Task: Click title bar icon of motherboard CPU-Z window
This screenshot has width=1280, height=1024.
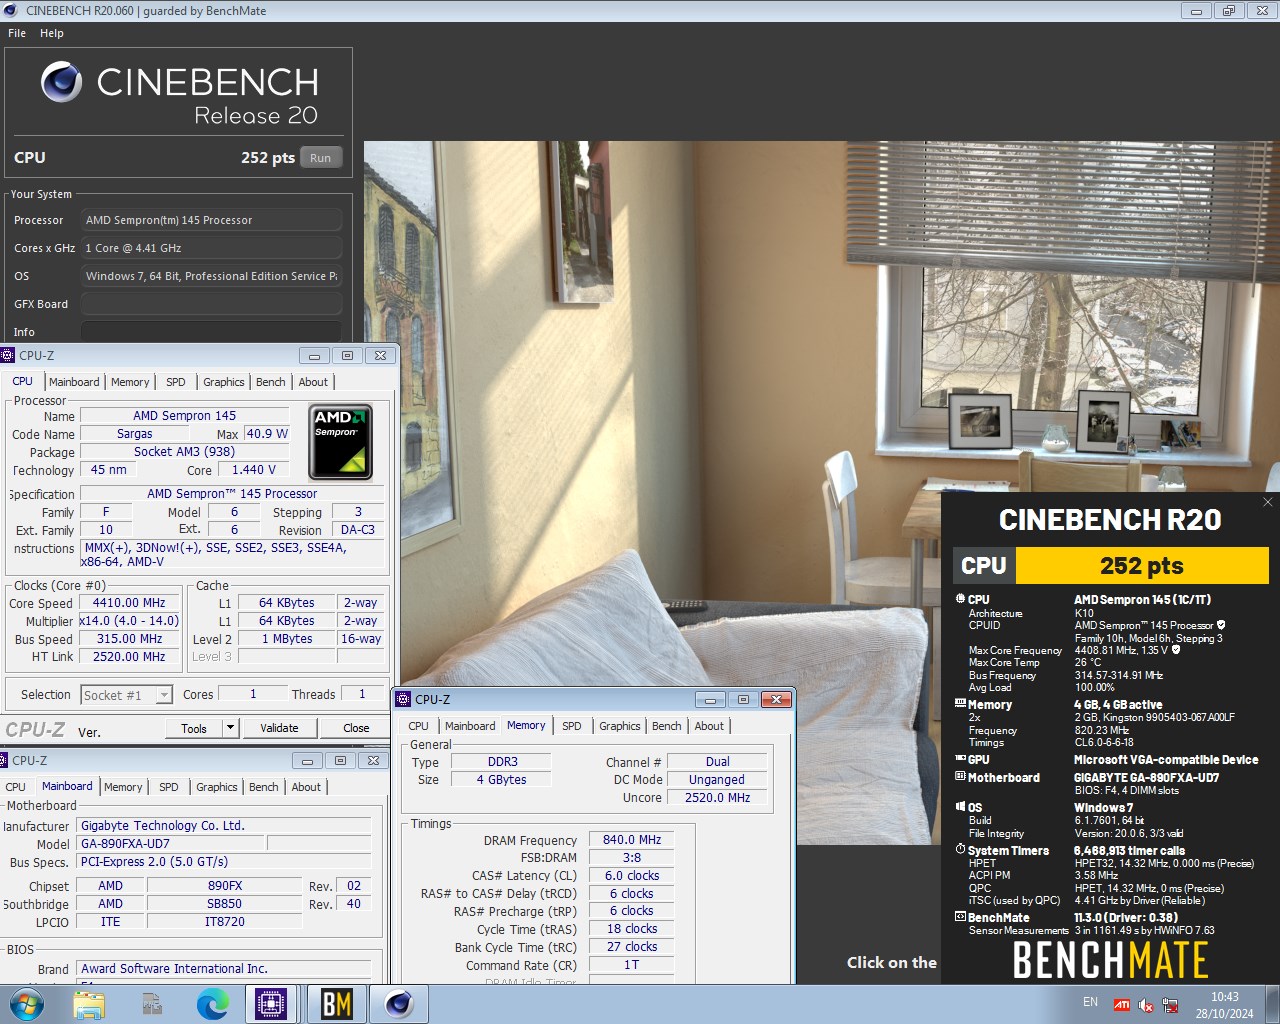Action: pyautogui.click(x=4, y=760)
